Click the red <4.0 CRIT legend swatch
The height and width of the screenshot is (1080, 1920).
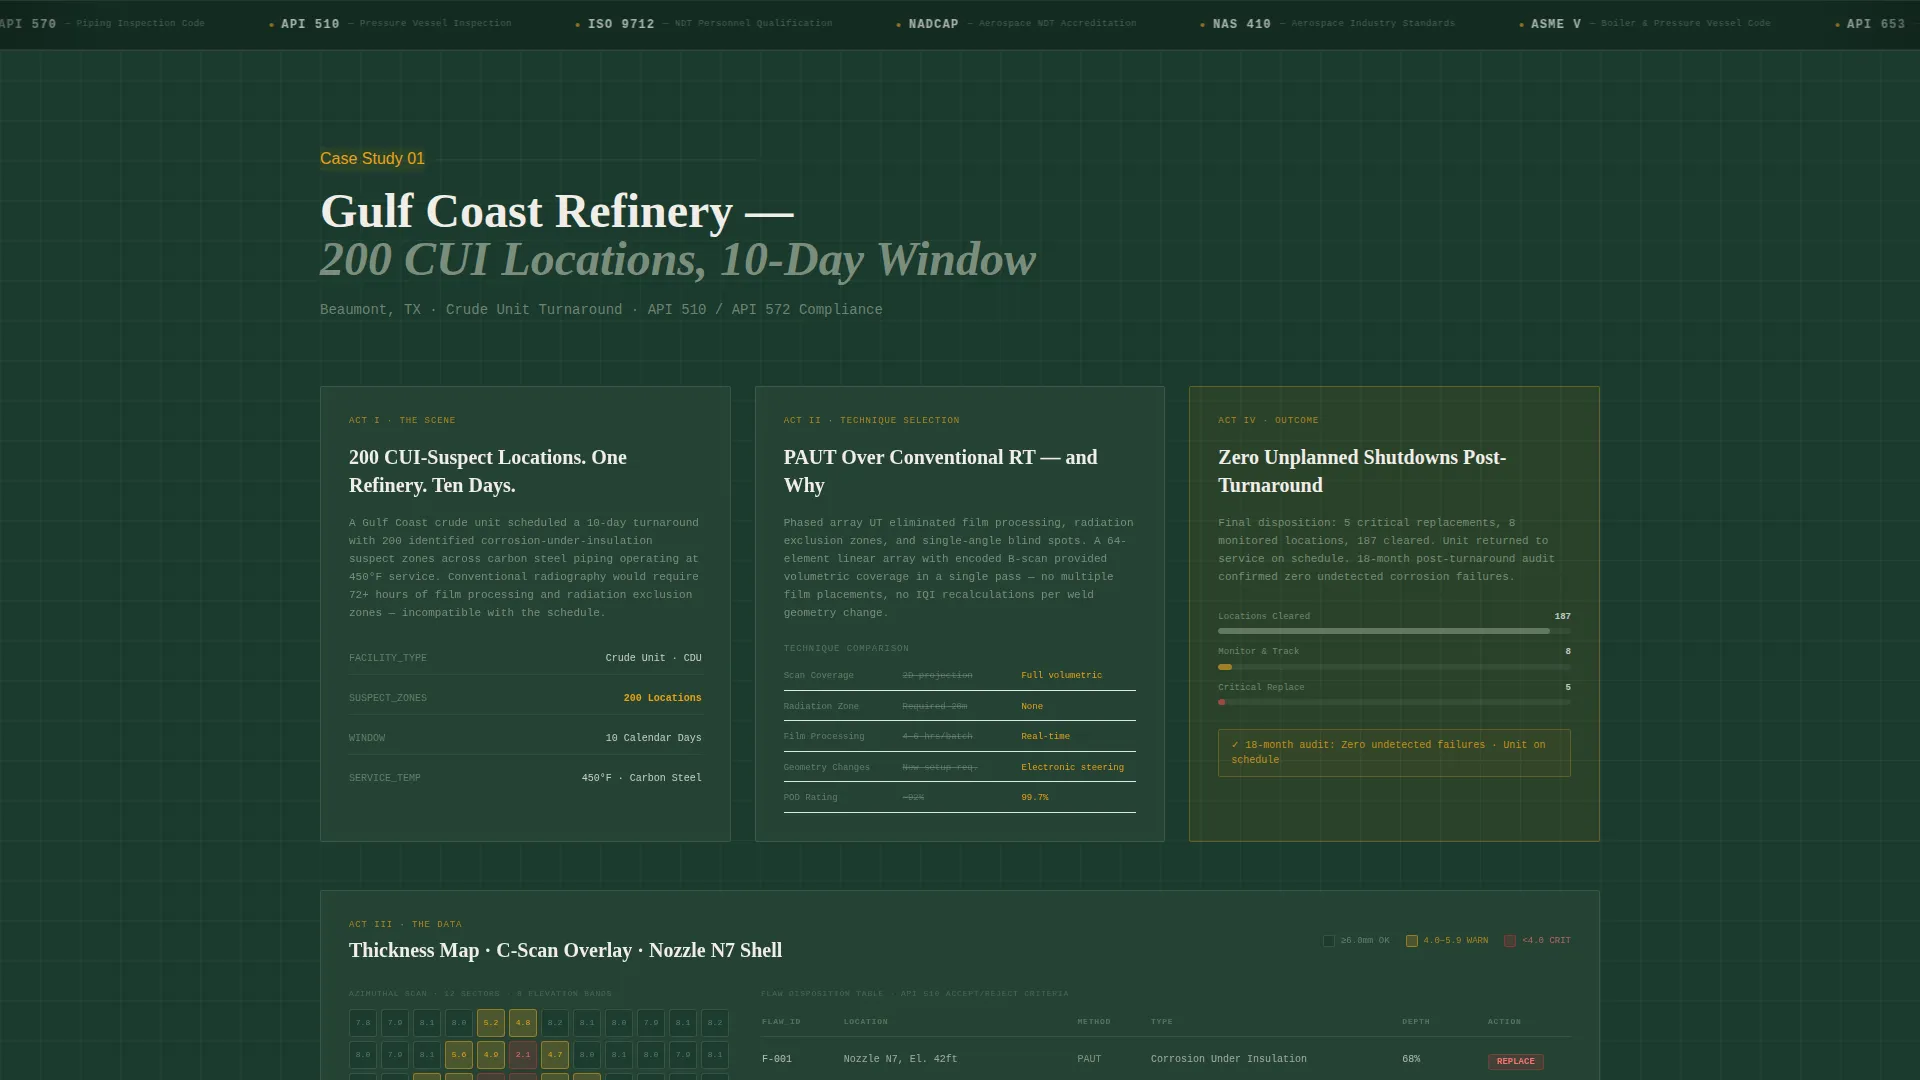tap(1510, 941)
